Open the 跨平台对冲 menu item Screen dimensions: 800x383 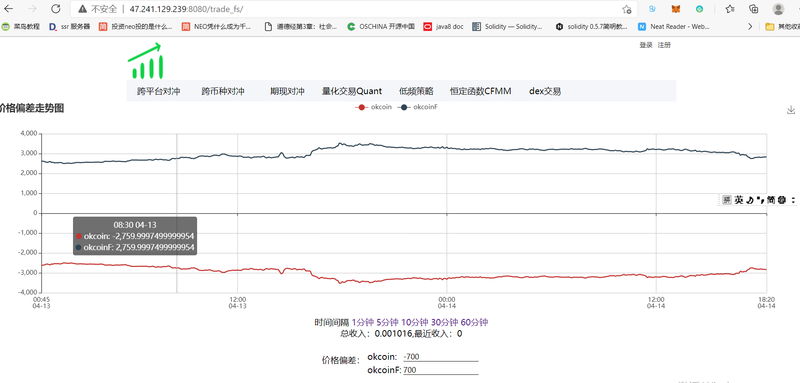click(159, 91)
